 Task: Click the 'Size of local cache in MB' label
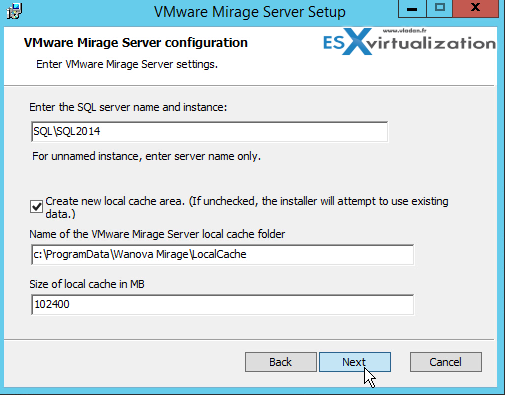tap(87, 284)
